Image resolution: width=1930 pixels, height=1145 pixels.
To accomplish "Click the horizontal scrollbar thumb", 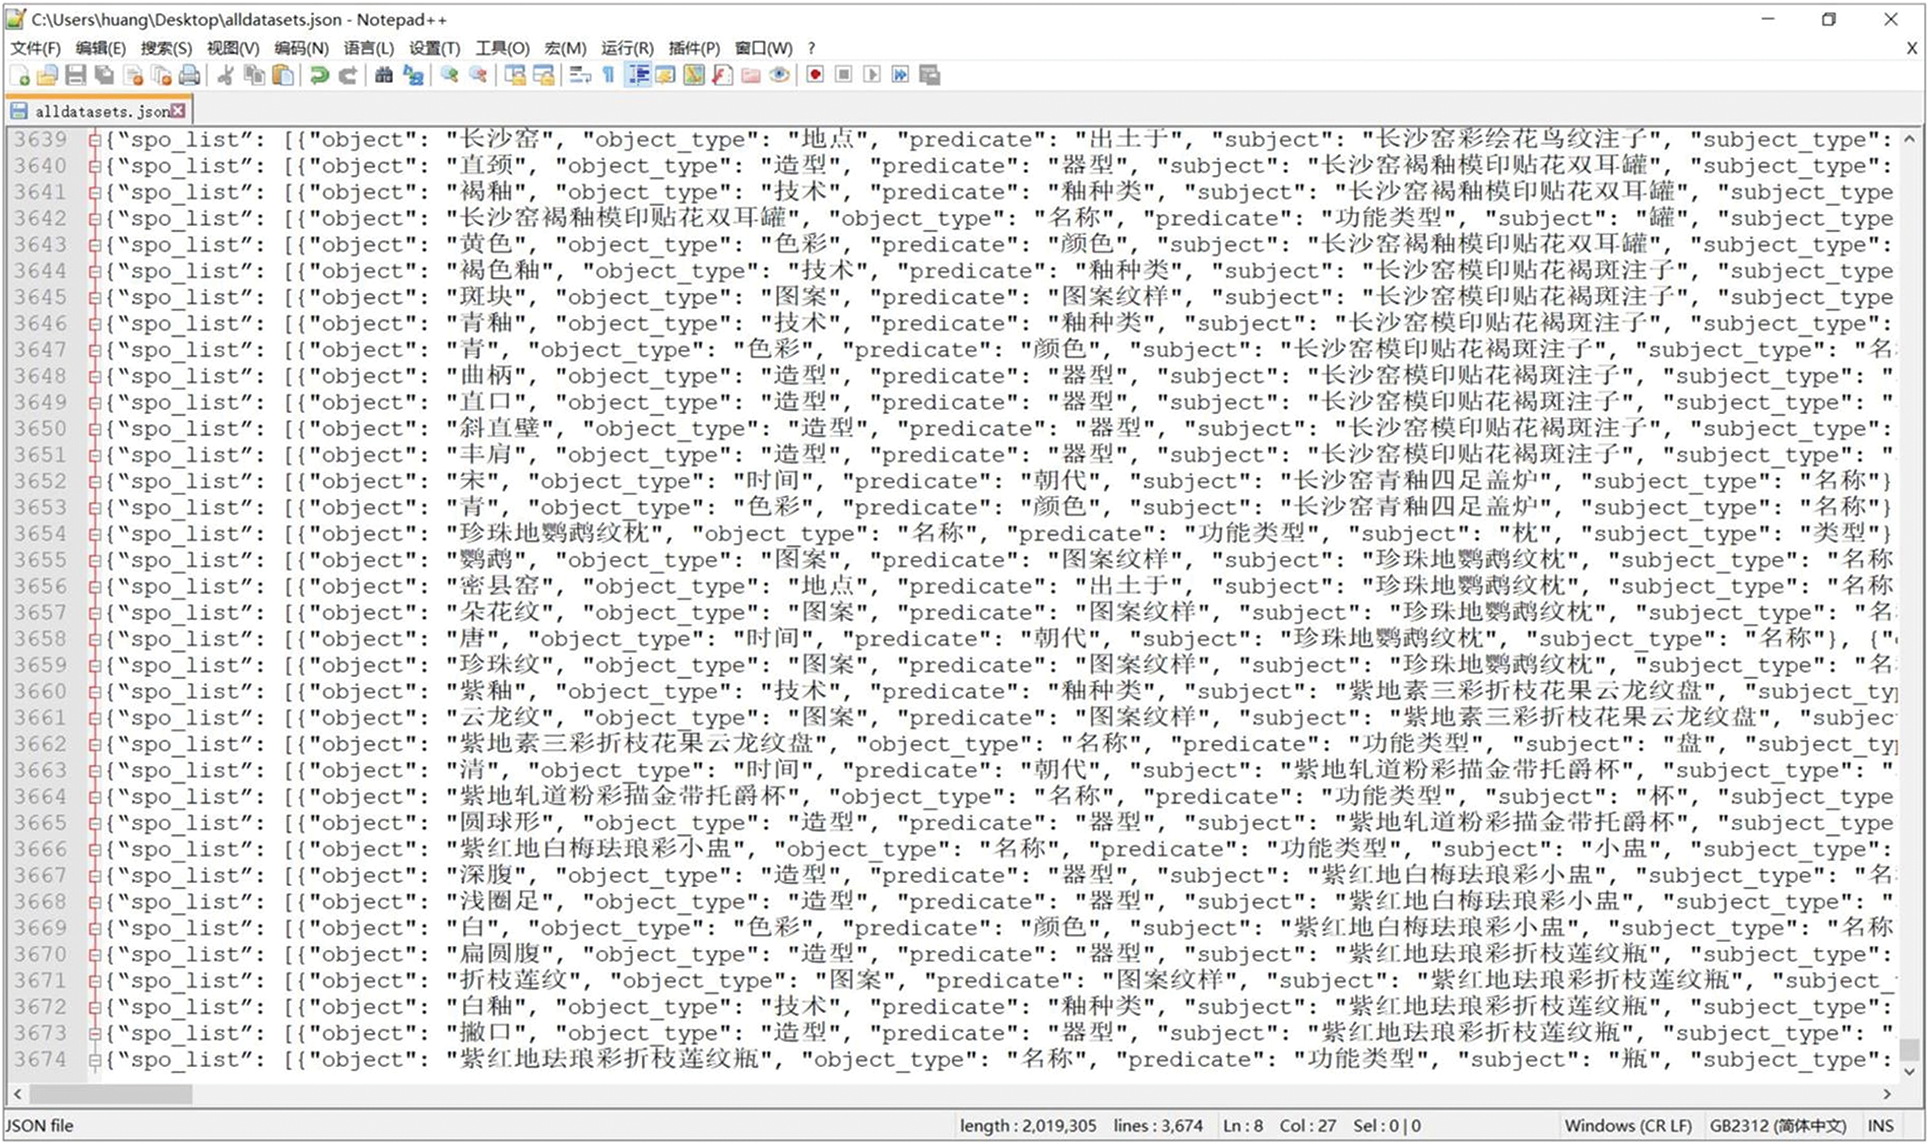I will (x=110, y=1094).
